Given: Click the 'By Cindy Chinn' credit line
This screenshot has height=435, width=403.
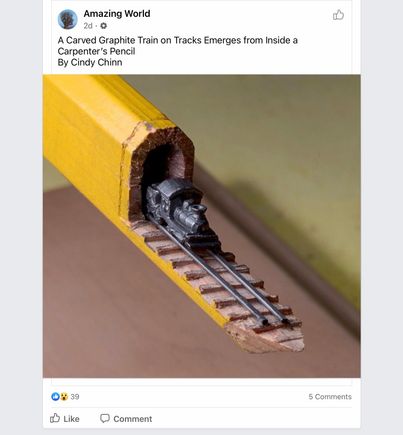Looking at the screenshot, I should click(x=90, y=62).
